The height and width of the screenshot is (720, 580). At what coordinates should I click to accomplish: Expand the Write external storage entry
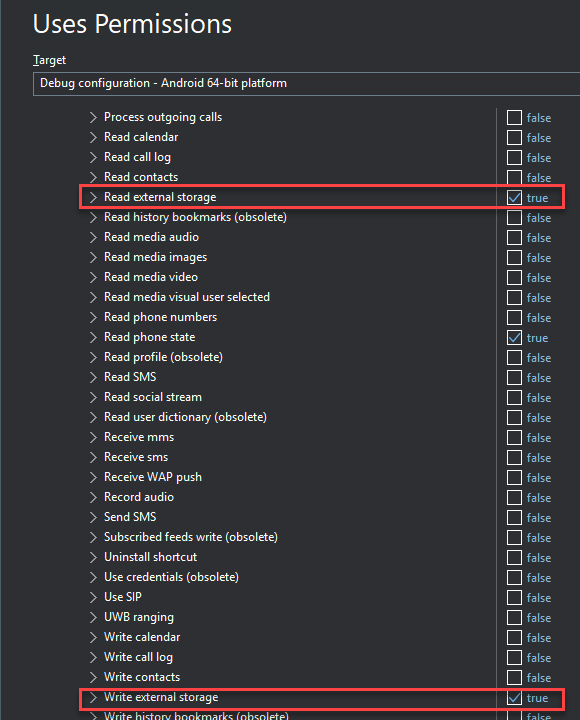pos(93,698)
